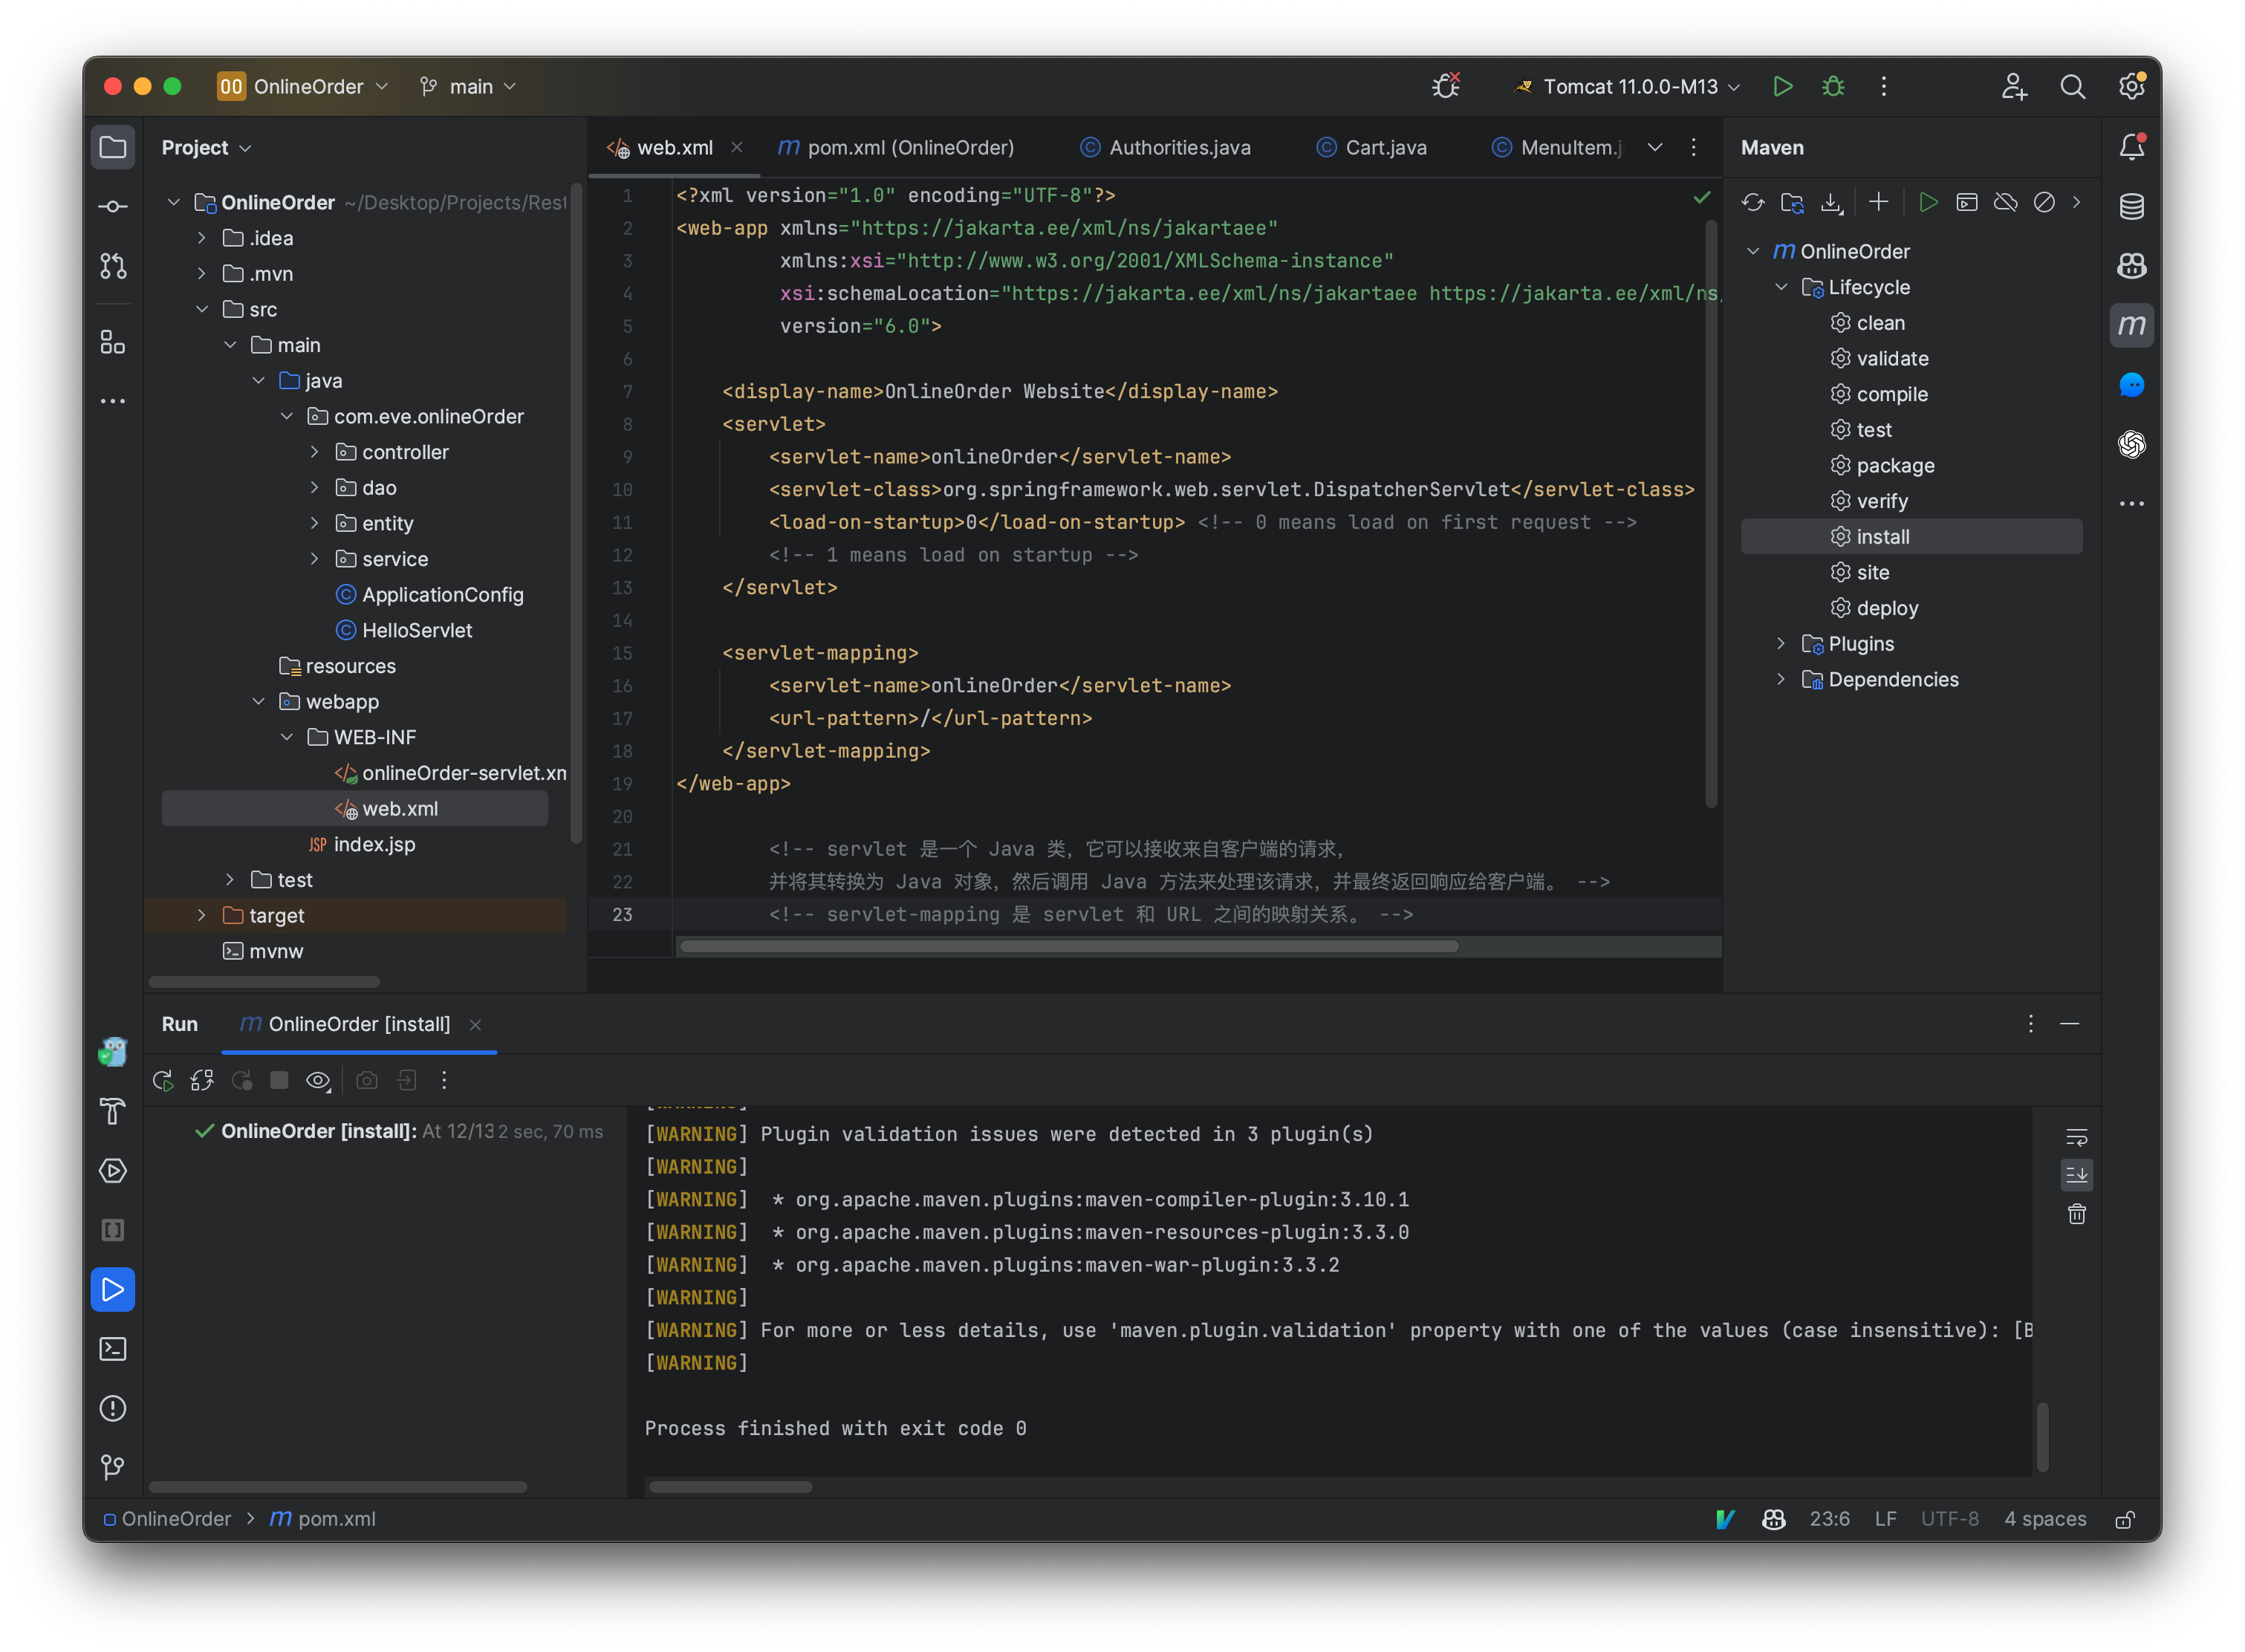Switch to the Authorities.java tab
Image resolution: width=2245 pixels, height=1652 pixels.
(x=1180, y=147)
